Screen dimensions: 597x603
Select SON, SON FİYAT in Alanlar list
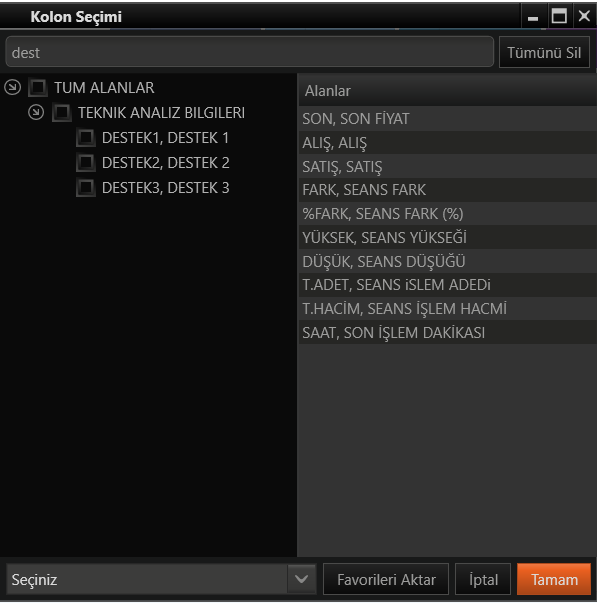click(447, 118)
